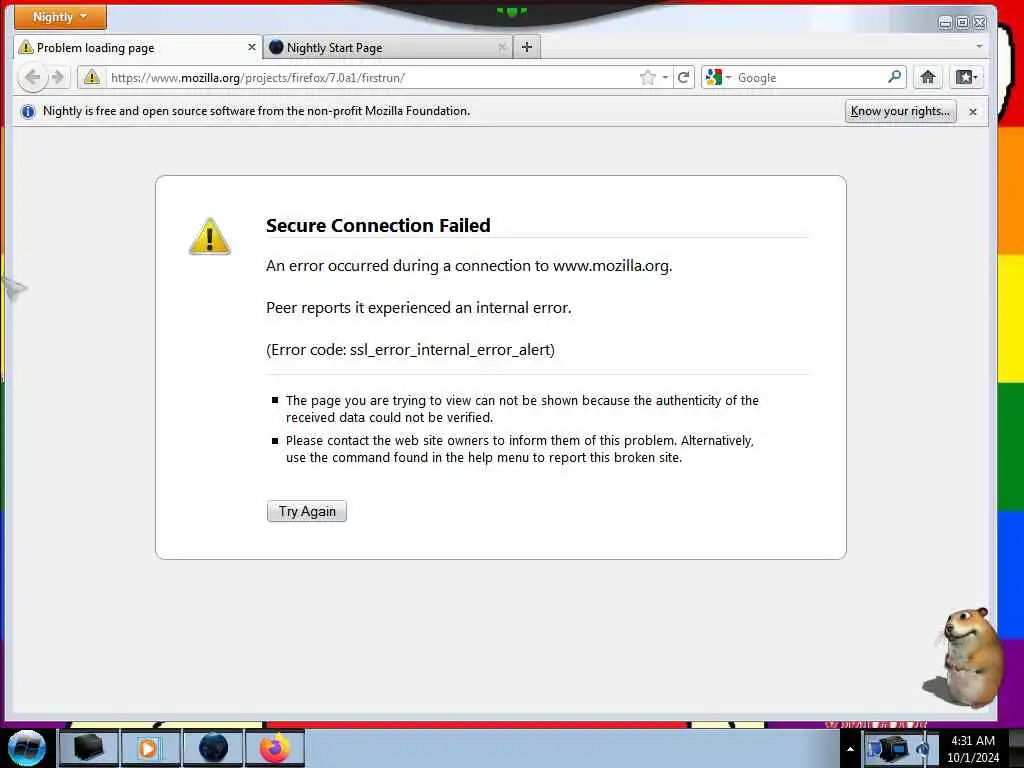Go back with the back arrow
The width and height of the screenshot is (1024, 768).
(x=32, y=78)
